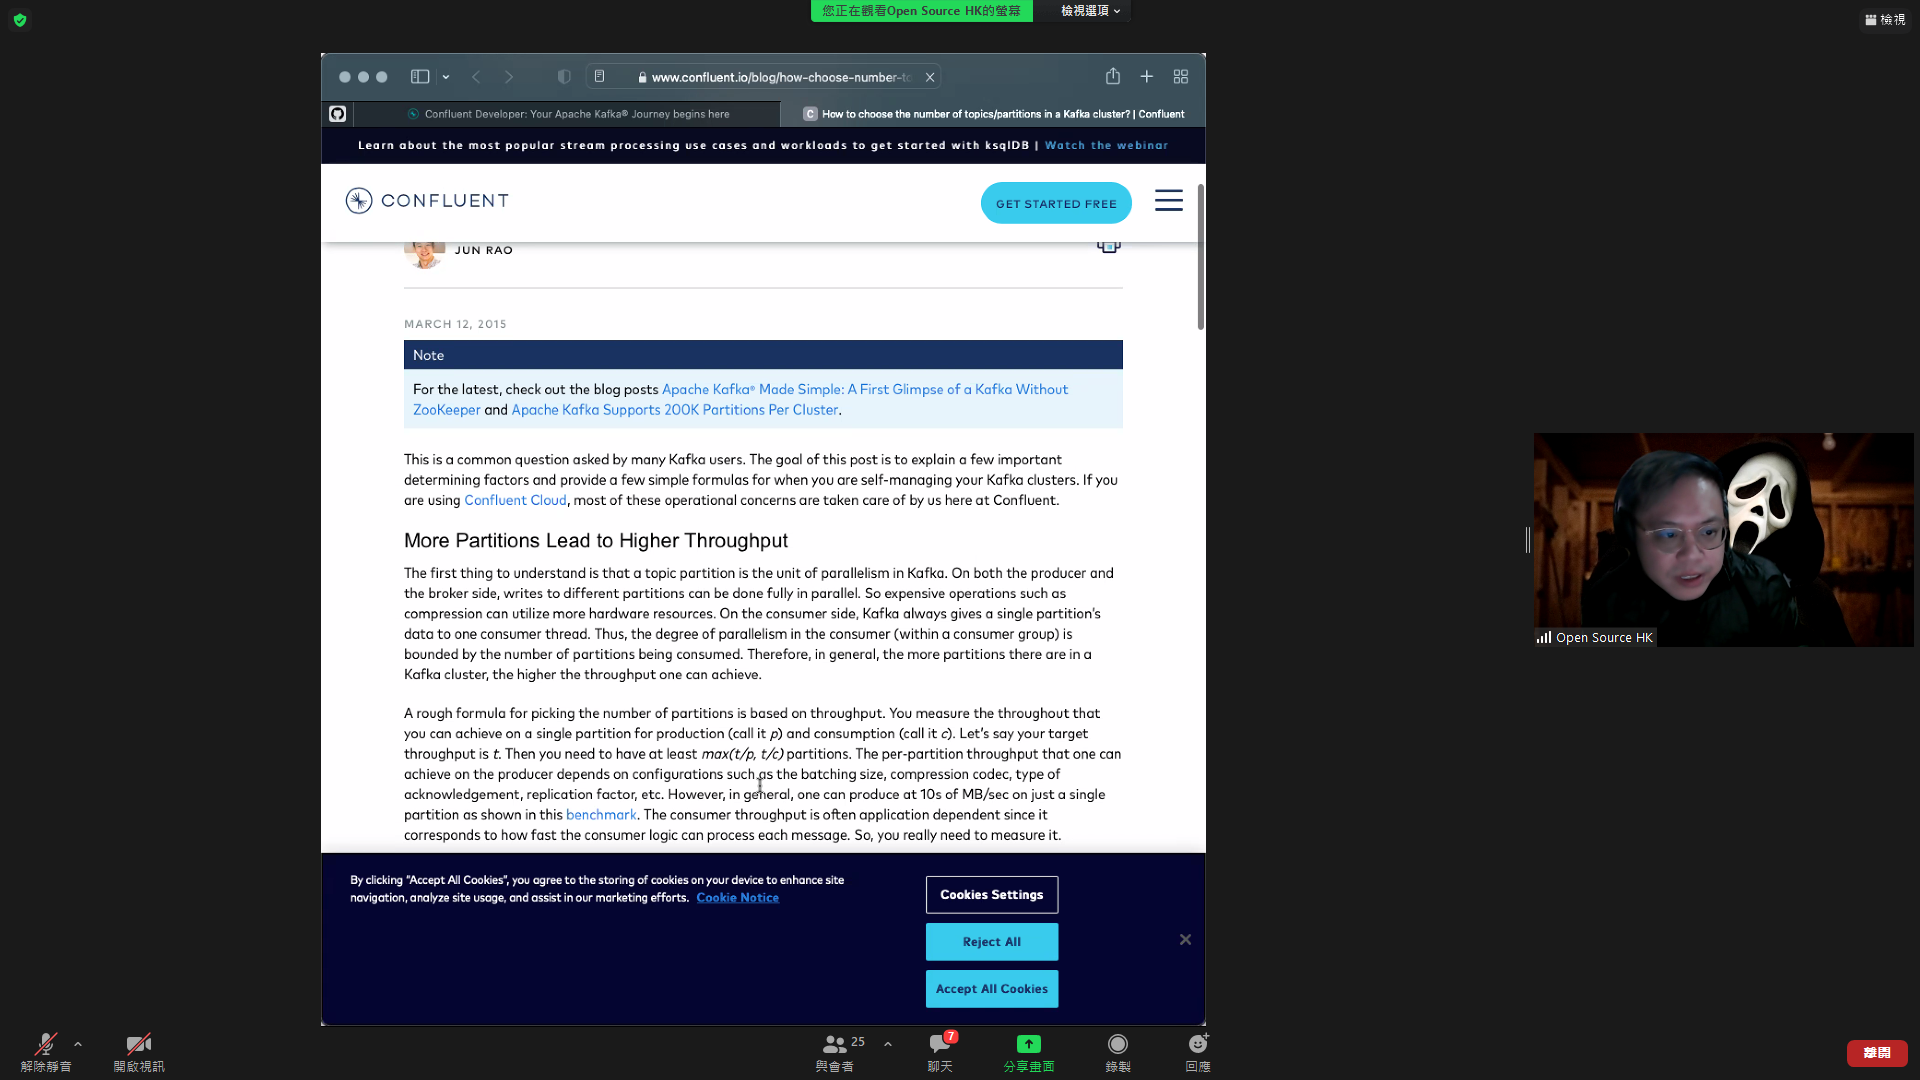Leave the meeting with red button
1920x1080 pixels.
click(x=1877, y=1053)
